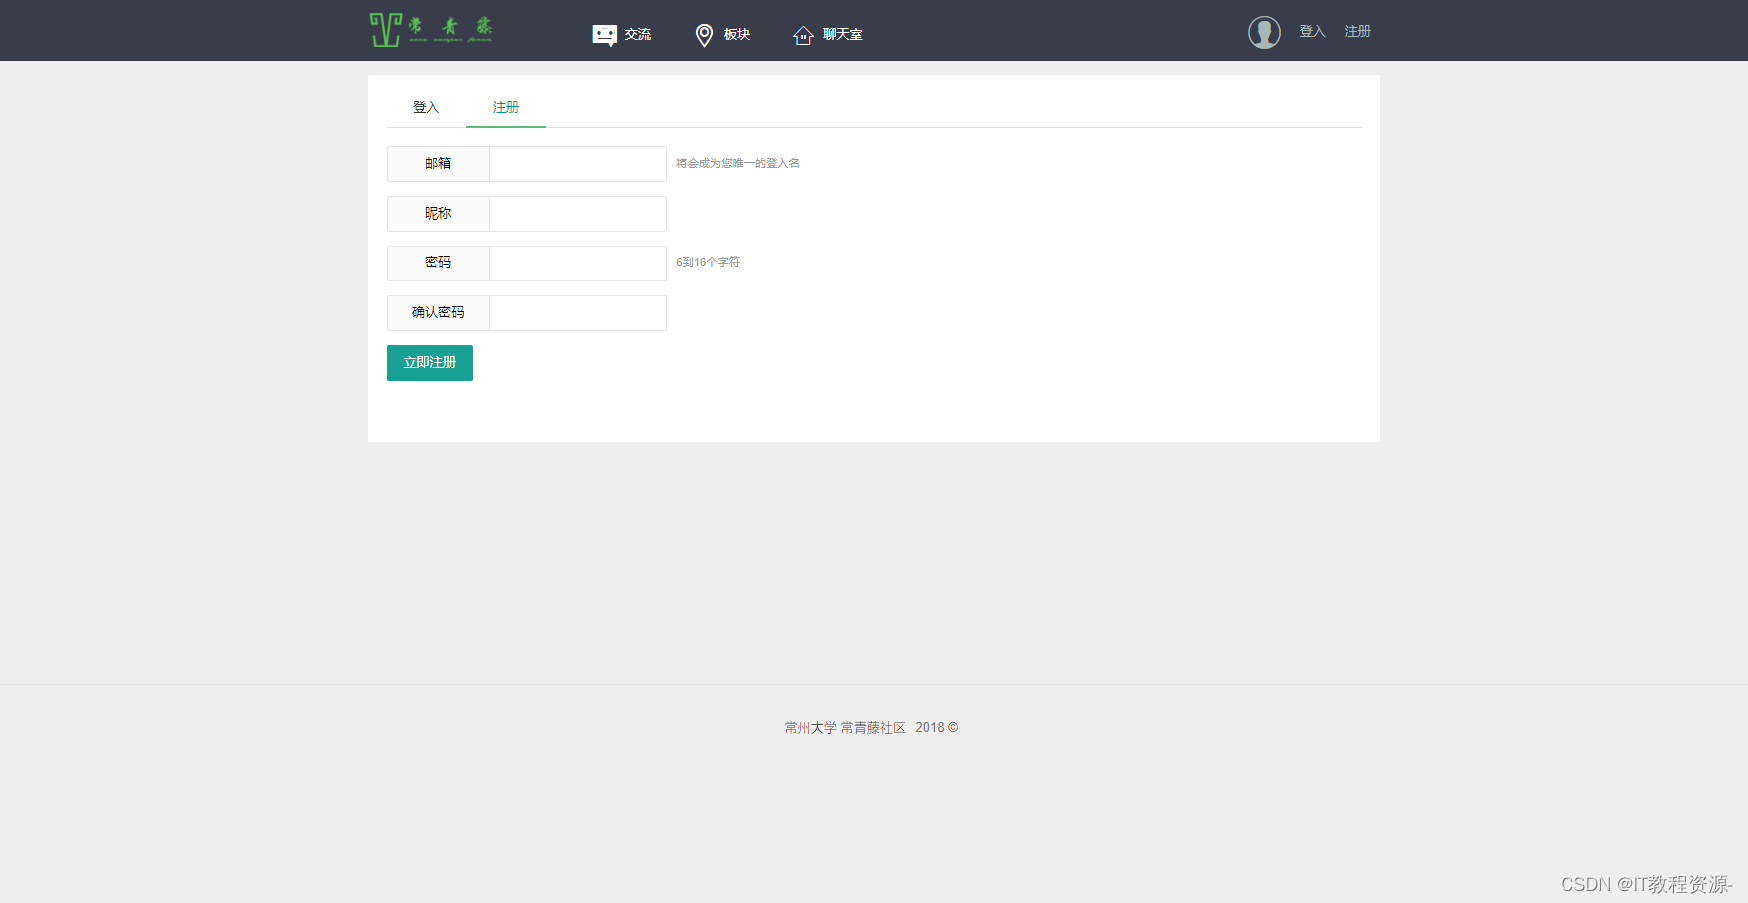Select the 注册 tab
Viewport: 1748px width, 903px height.
tap(506, 107)
